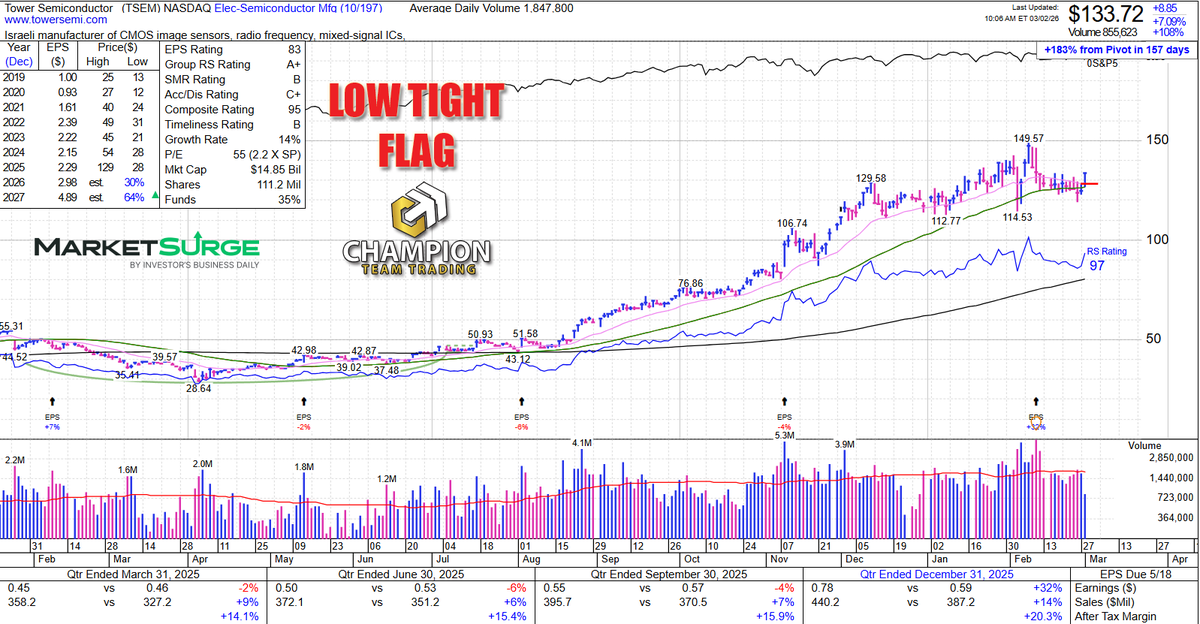The width and height of the screenshot is (1200, 624).
Task: Click the 2.2M volume label
Action: [x=15, y=460]
